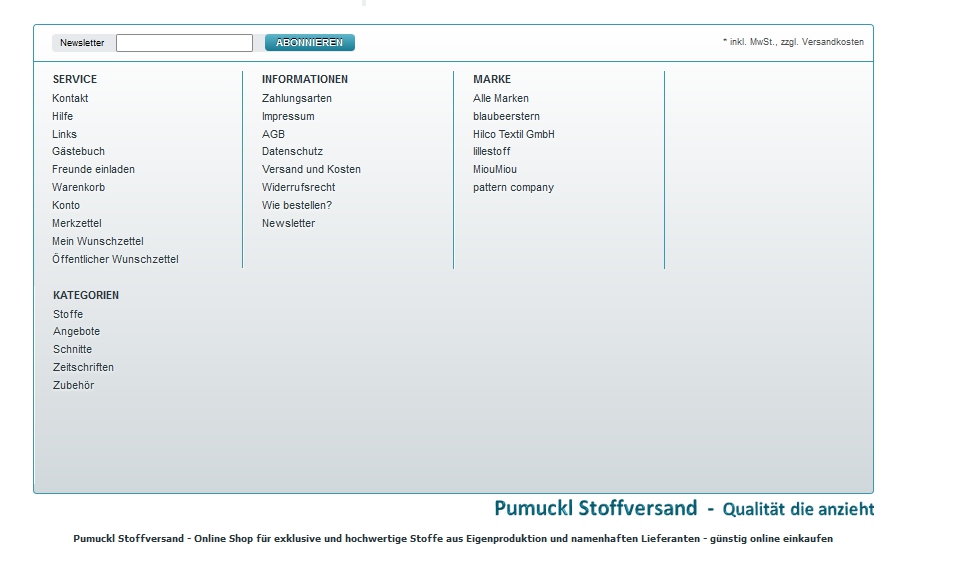The width and height of the screenshot is (969, 573).
Task: Browse the Stoffe category
Action: (x=68, y=314)
